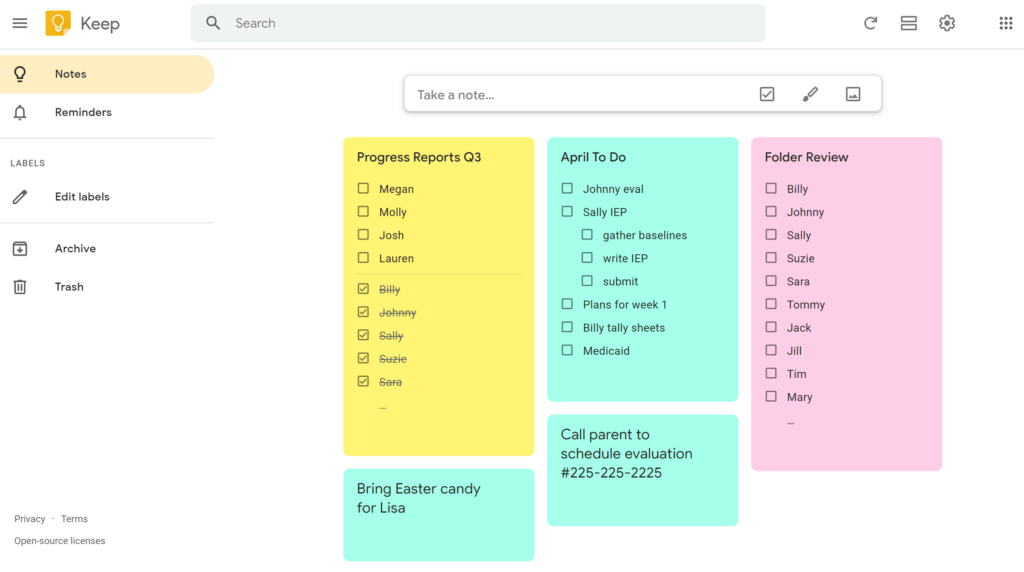This screenshot has width=1024, height=572.
Task: Click the refresh icon in header
Action: click(x=870, y=24)
